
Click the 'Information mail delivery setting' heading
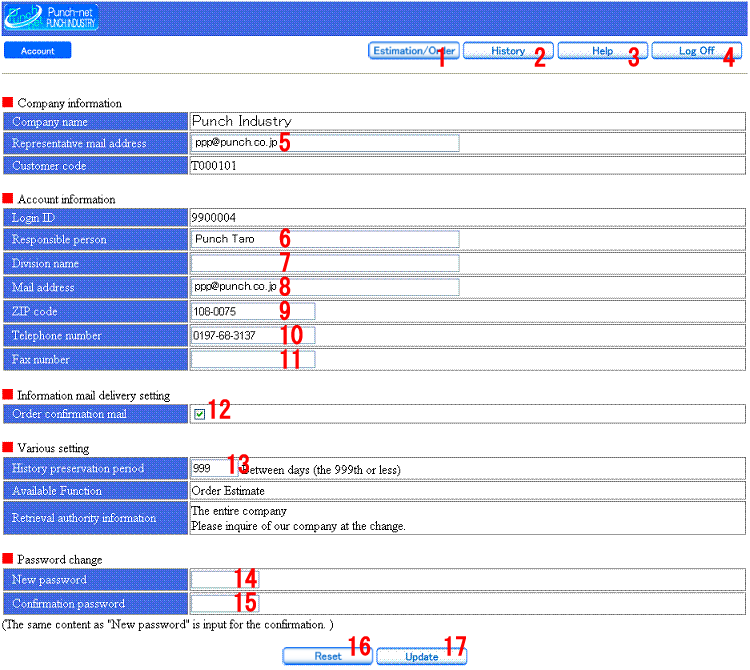pyautogui.click(x=94, y=395)
